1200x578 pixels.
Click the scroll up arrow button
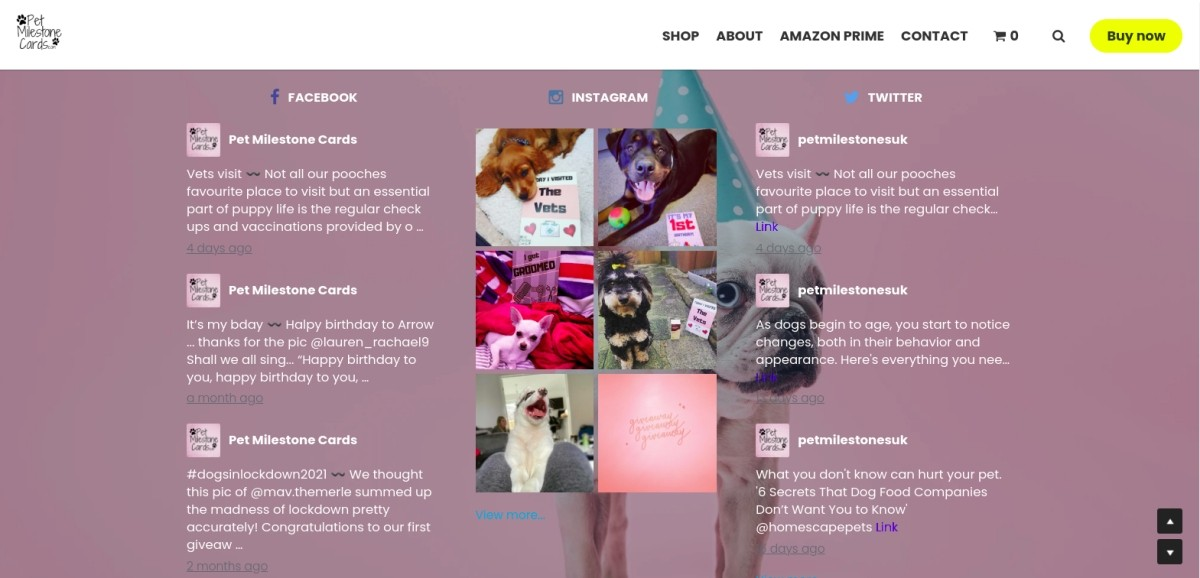(x=1170, y=521)
